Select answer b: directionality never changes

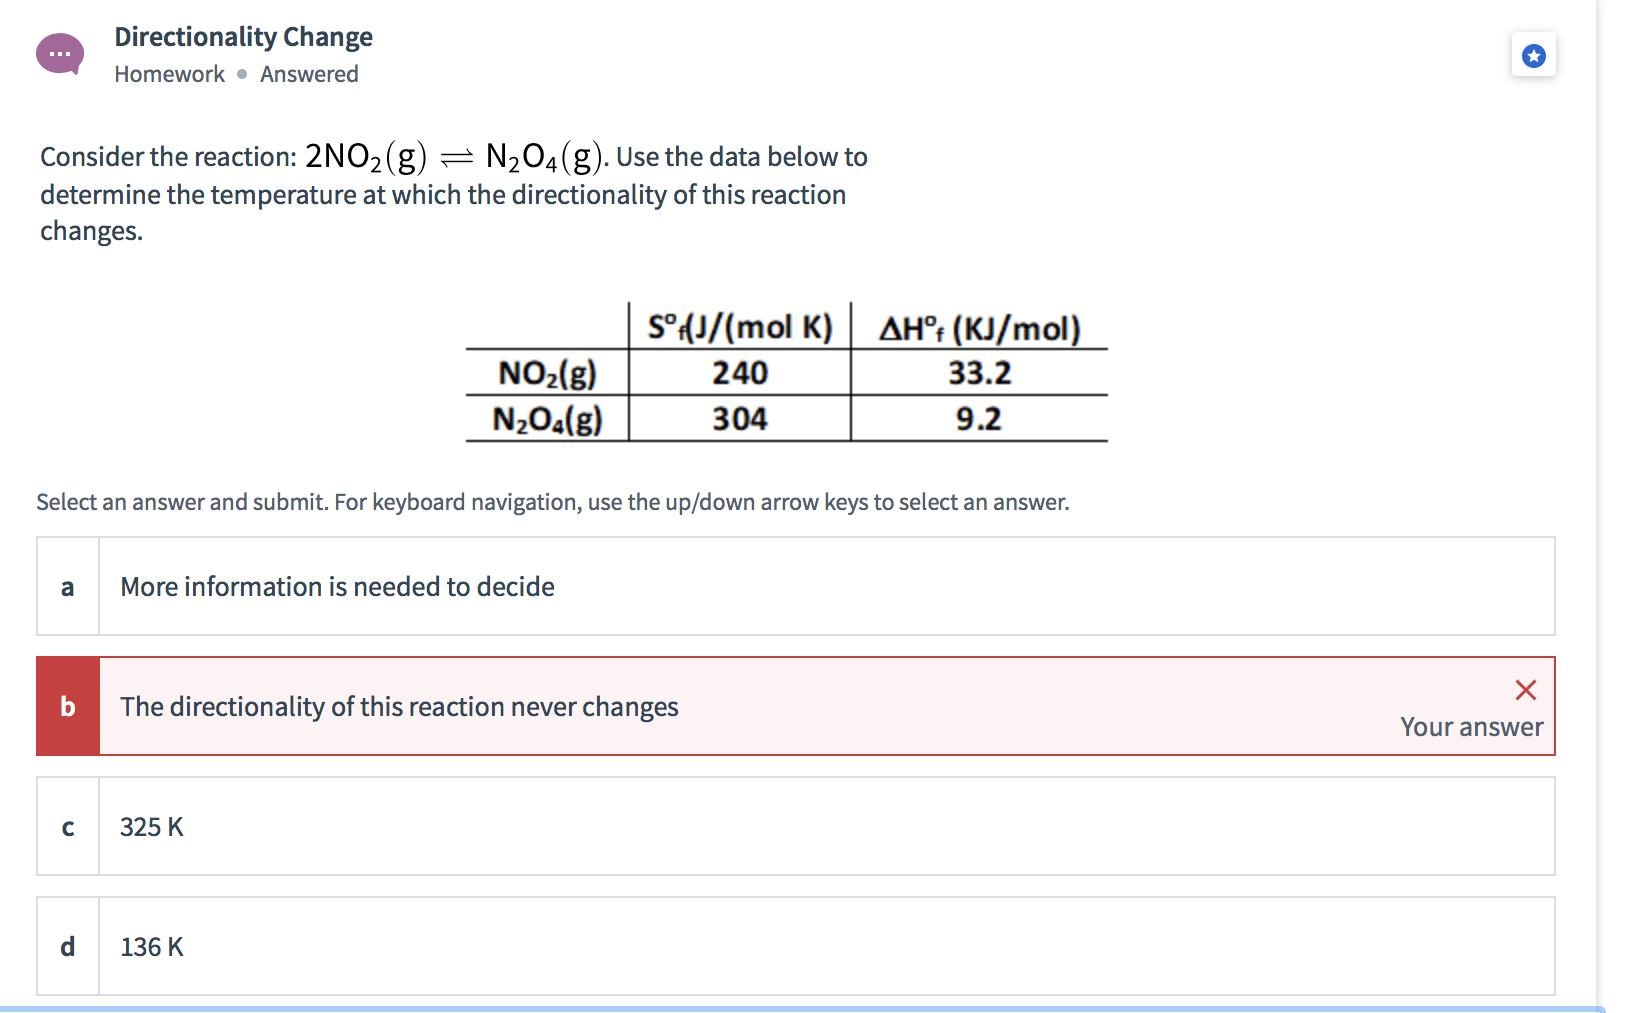click(x=700, y=706)
